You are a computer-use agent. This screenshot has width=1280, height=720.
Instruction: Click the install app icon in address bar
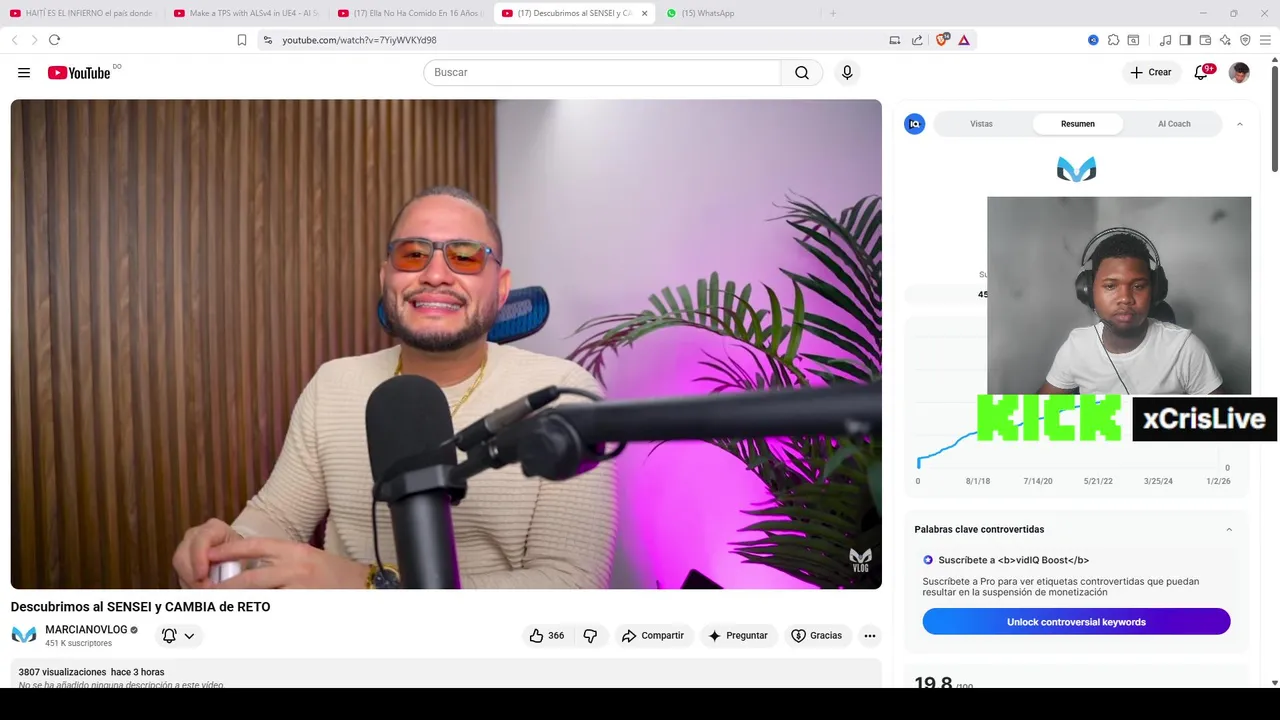(x=895, y=40)
